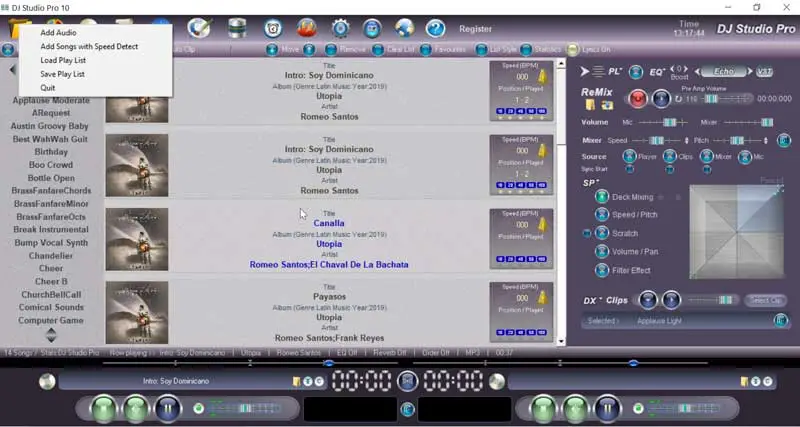Open the Echo effect selector

pyautogui.click(x=723, y=71)
